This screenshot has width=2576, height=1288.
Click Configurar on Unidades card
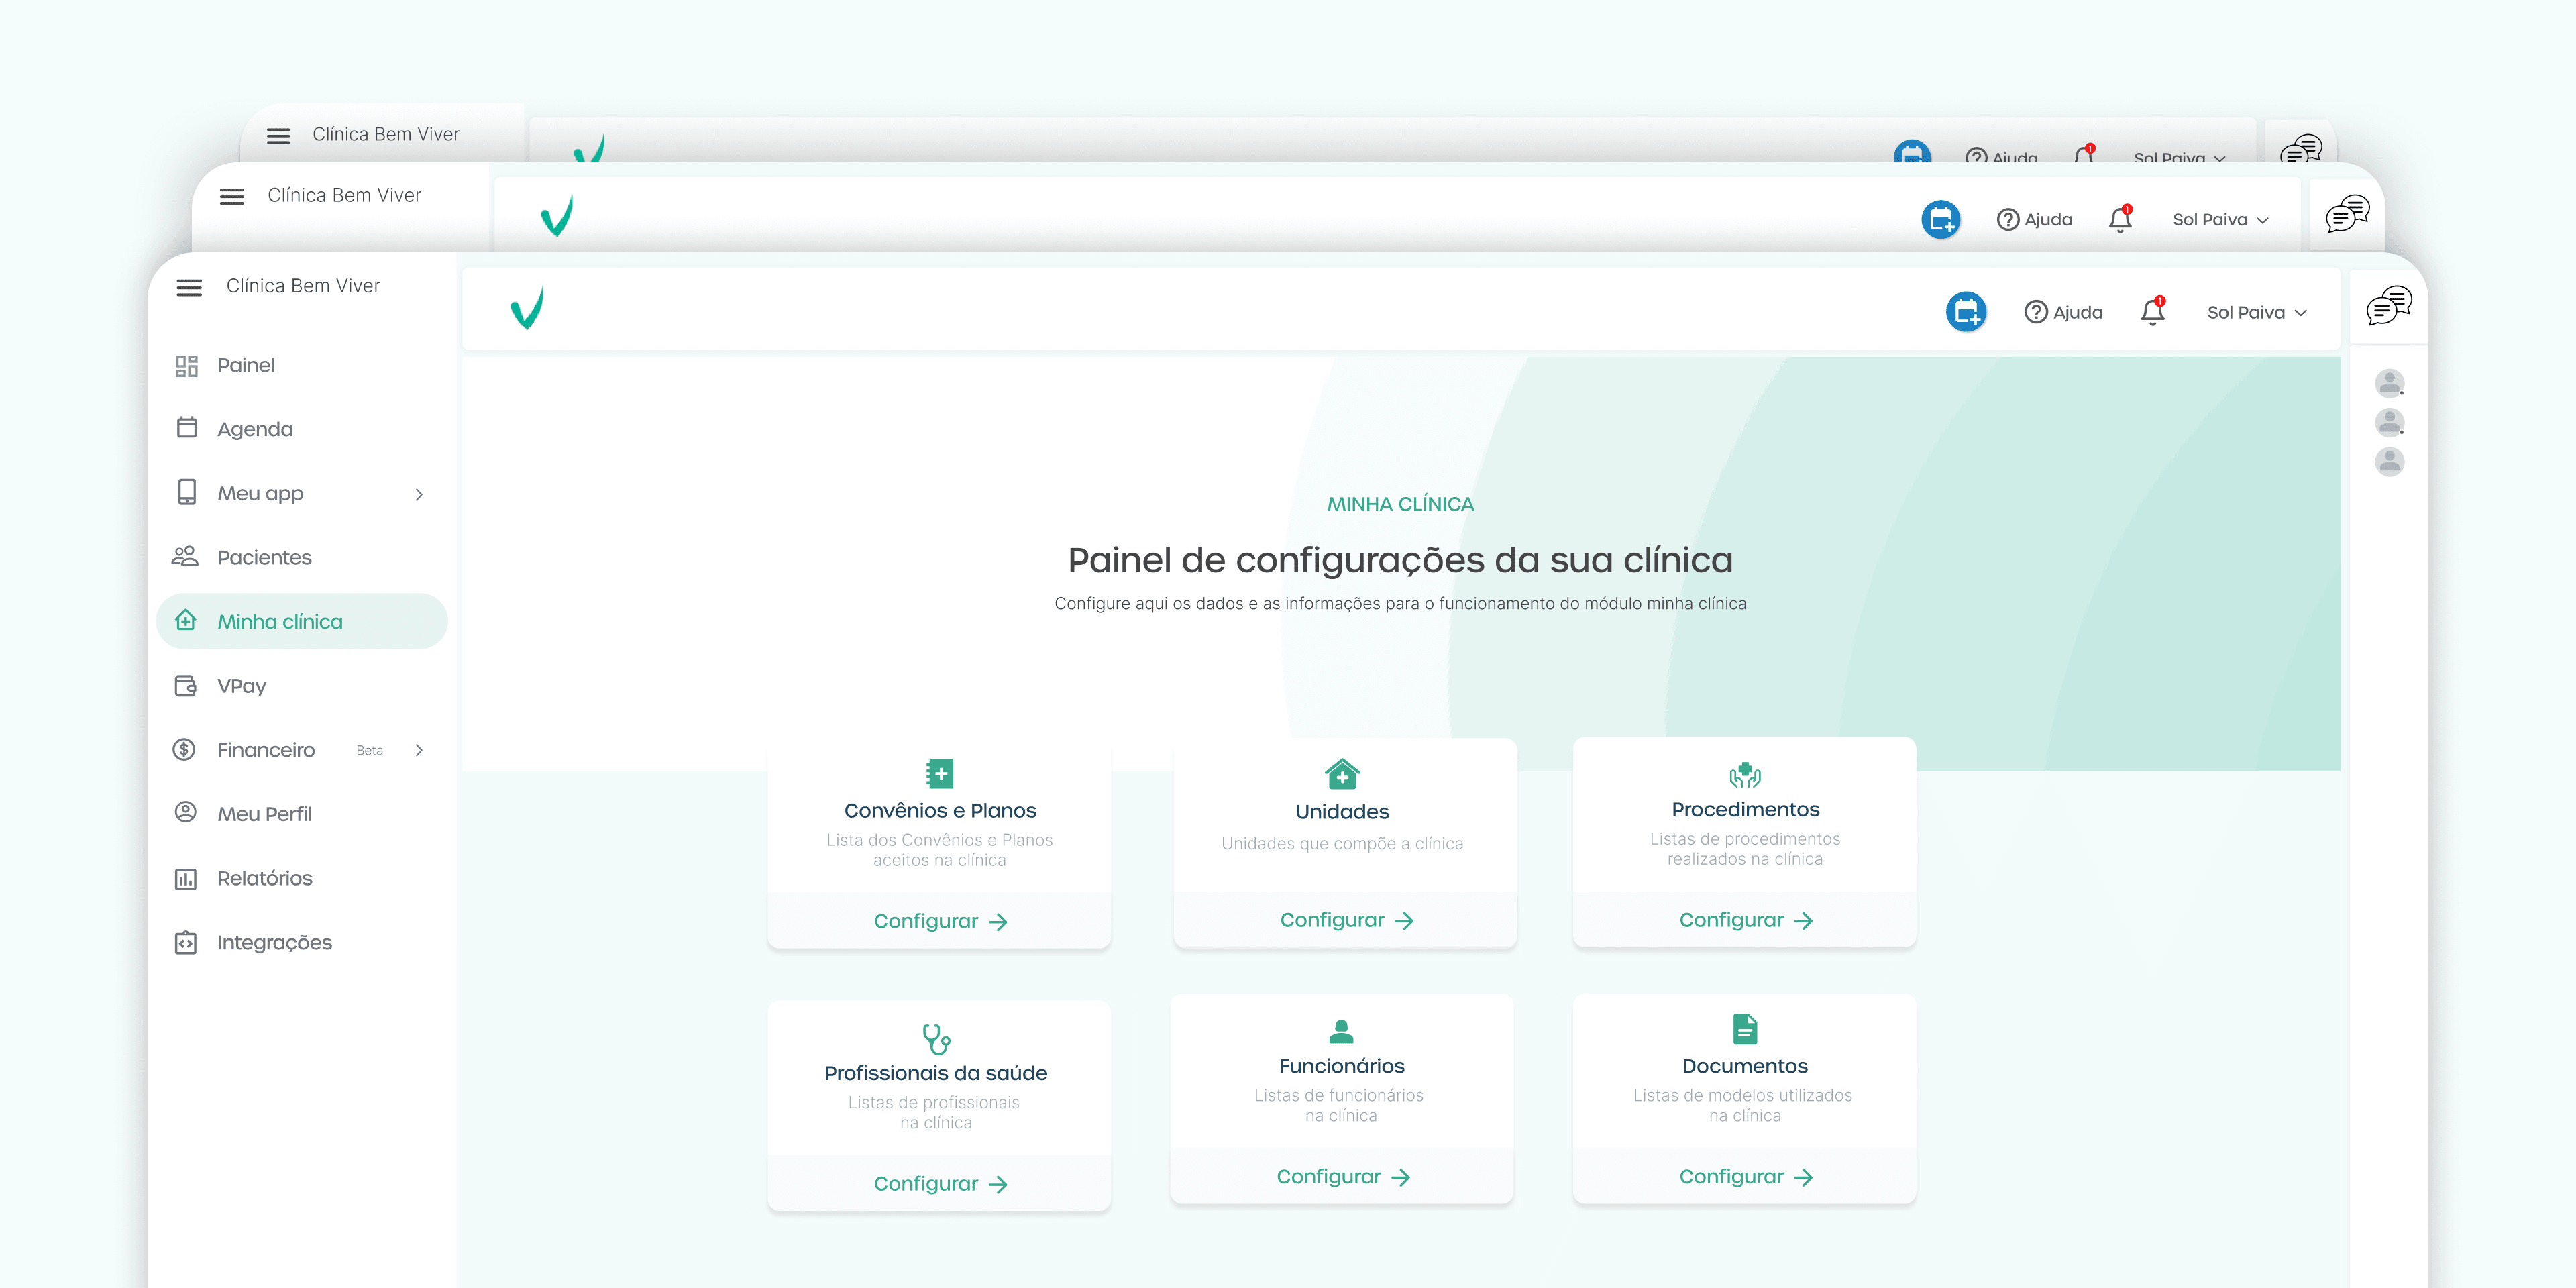[1346, 920]
